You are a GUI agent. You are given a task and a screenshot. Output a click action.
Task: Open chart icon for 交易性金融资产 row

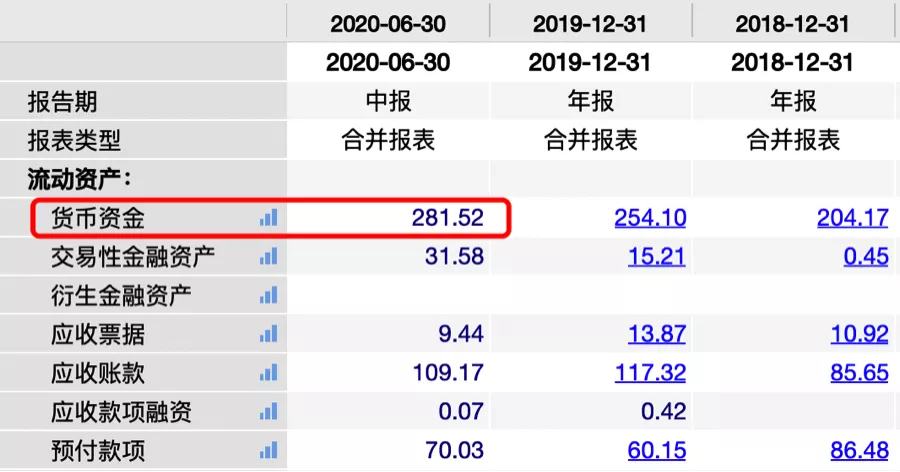coord(269,256)
